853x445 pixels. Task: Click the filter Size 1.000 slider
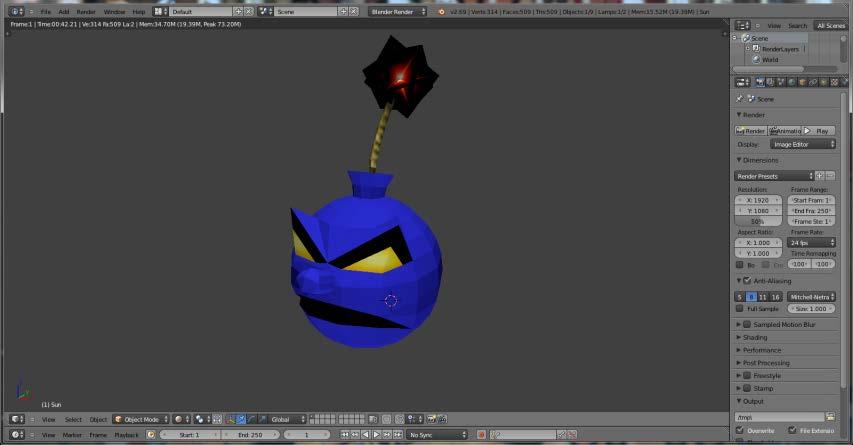(811, 308)
